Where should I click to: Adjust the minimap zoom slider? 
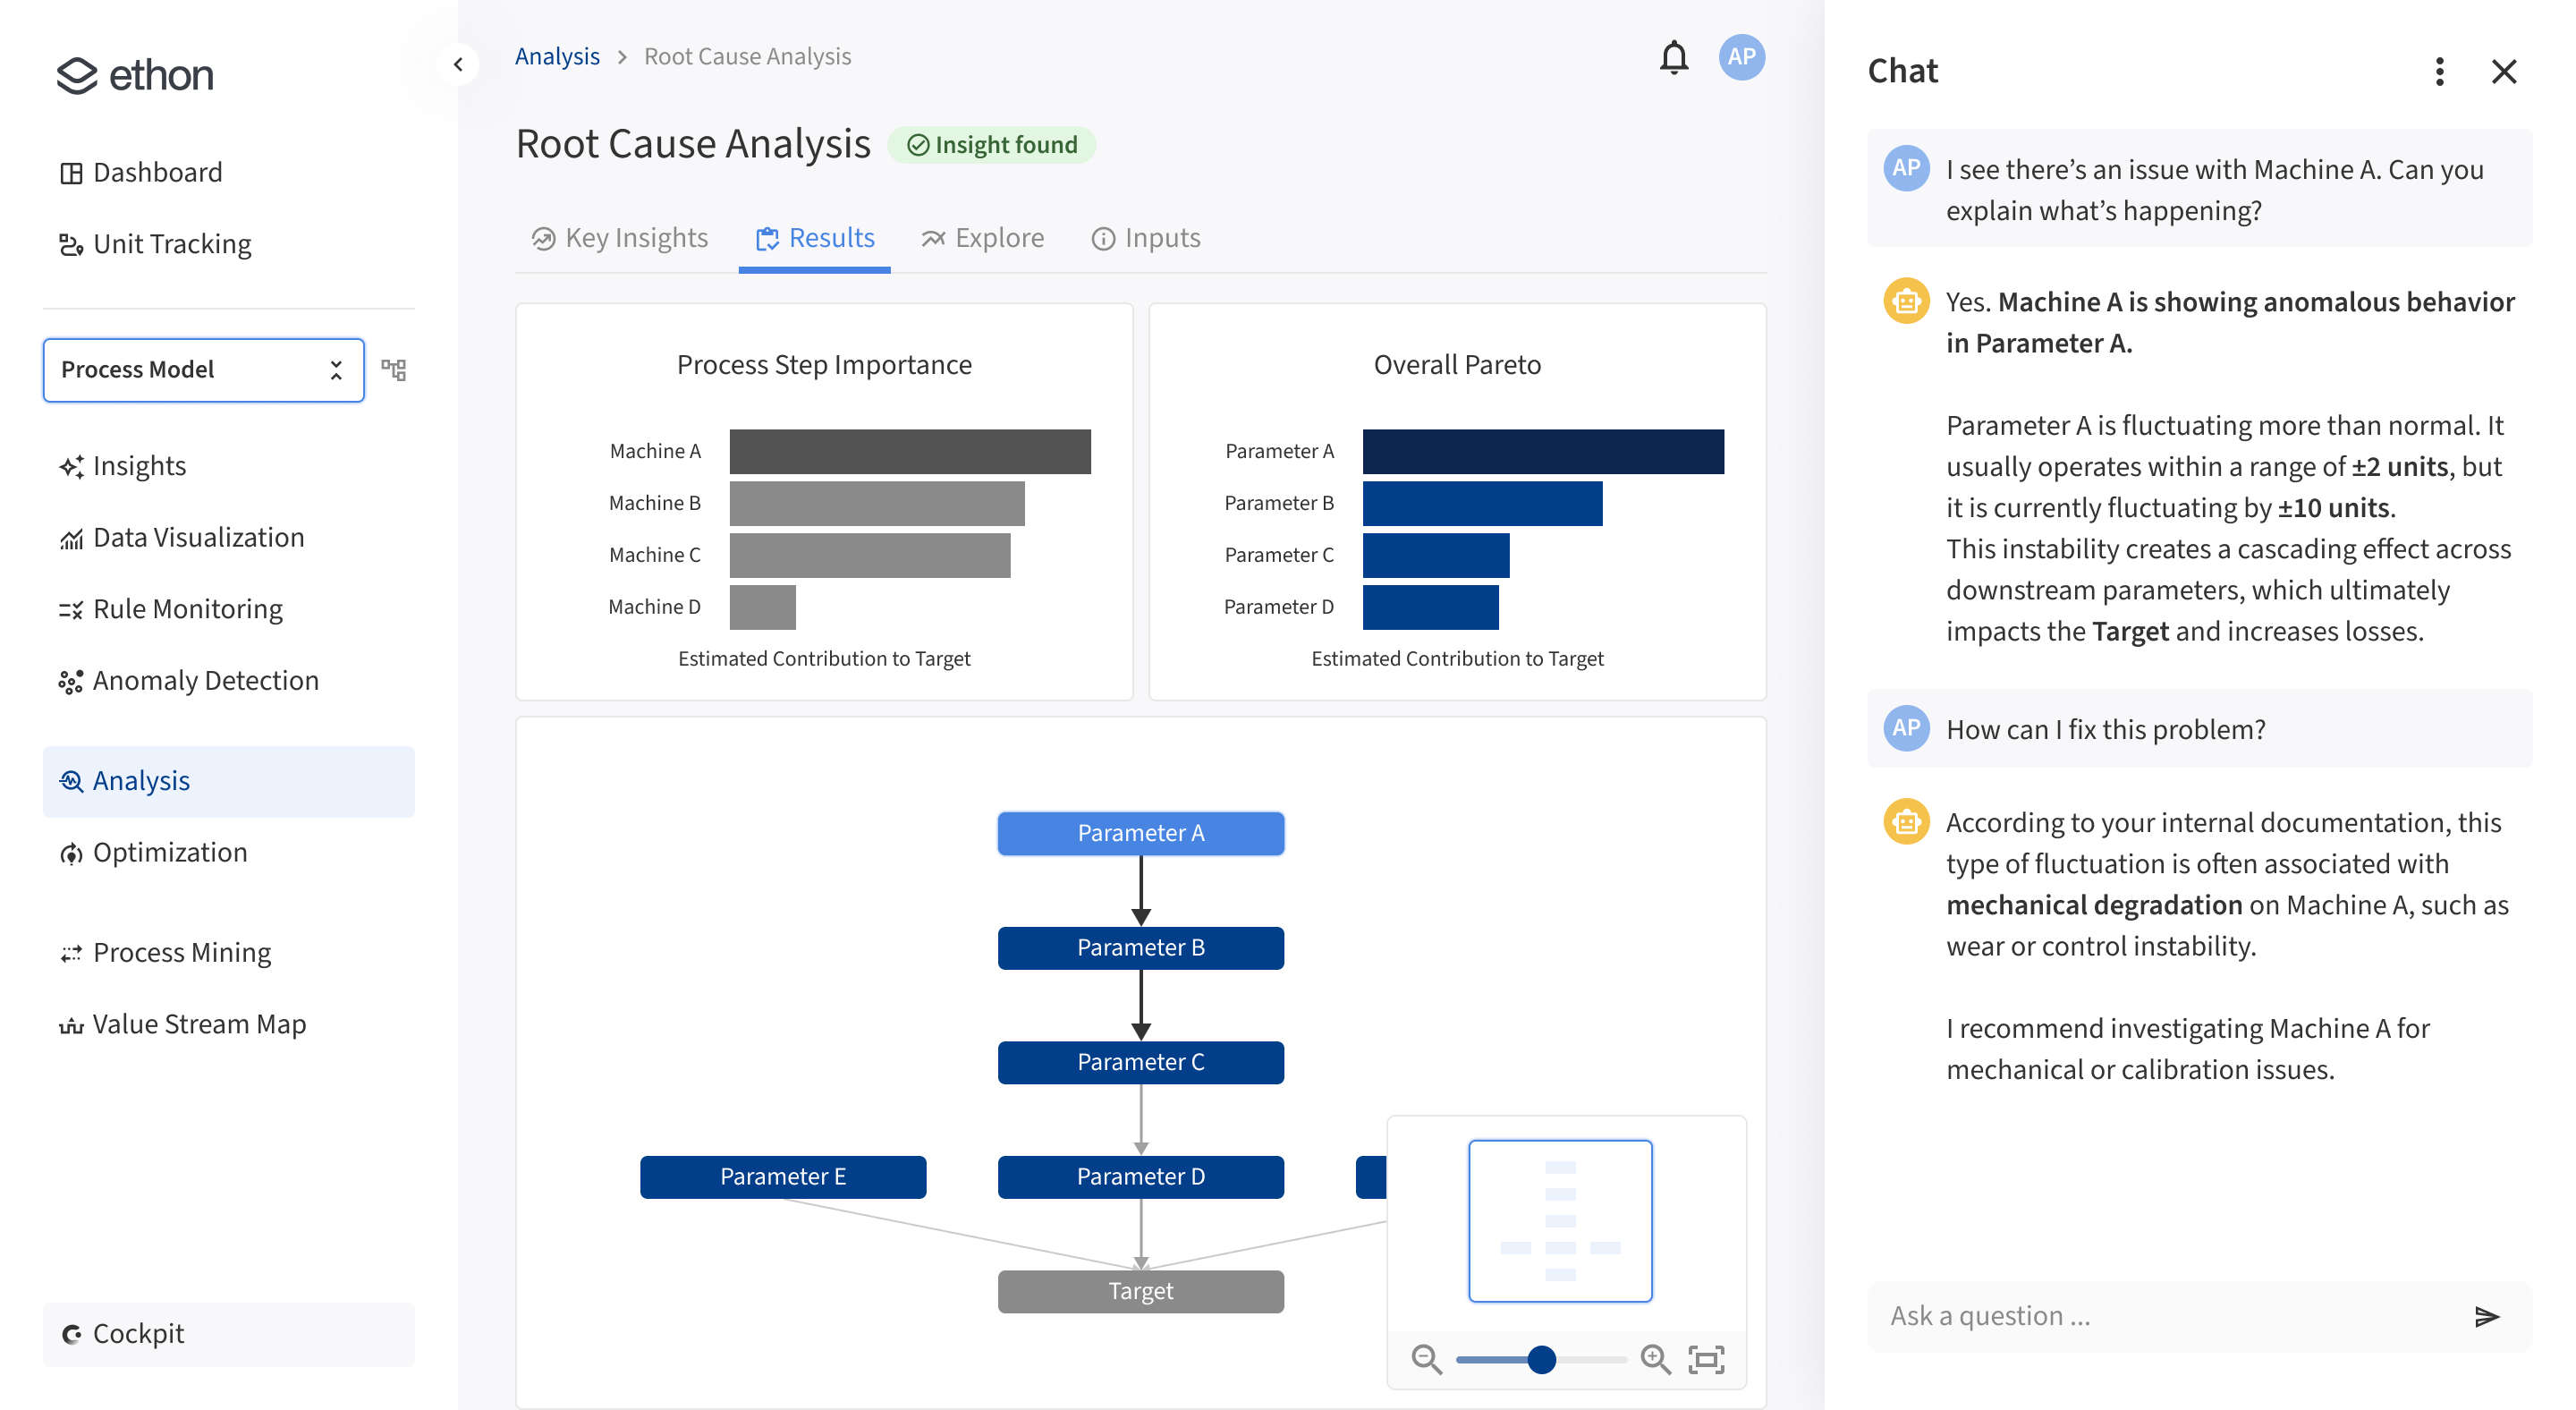point(1541,1360)
